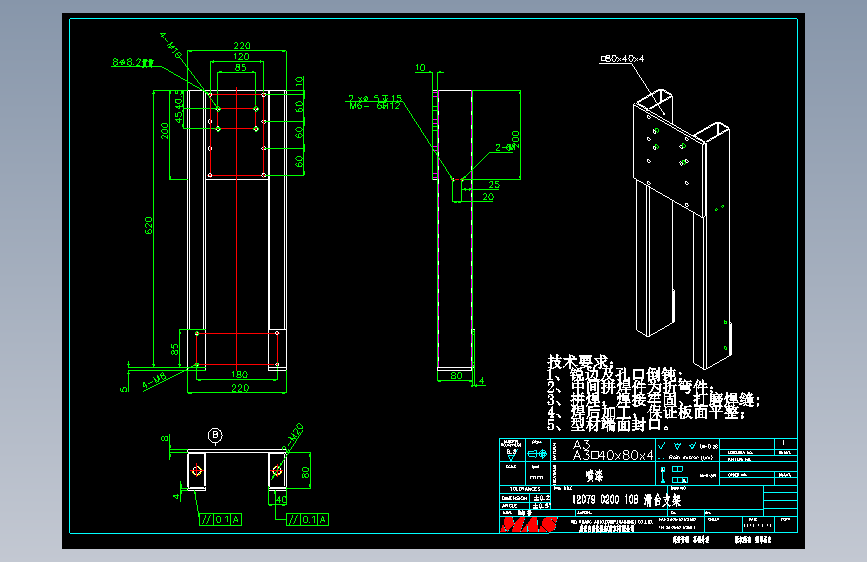The width and height of the screenshot is (867, 562).
Task: Select the M6-6H12 thread note
Action: tap(374, 106)
